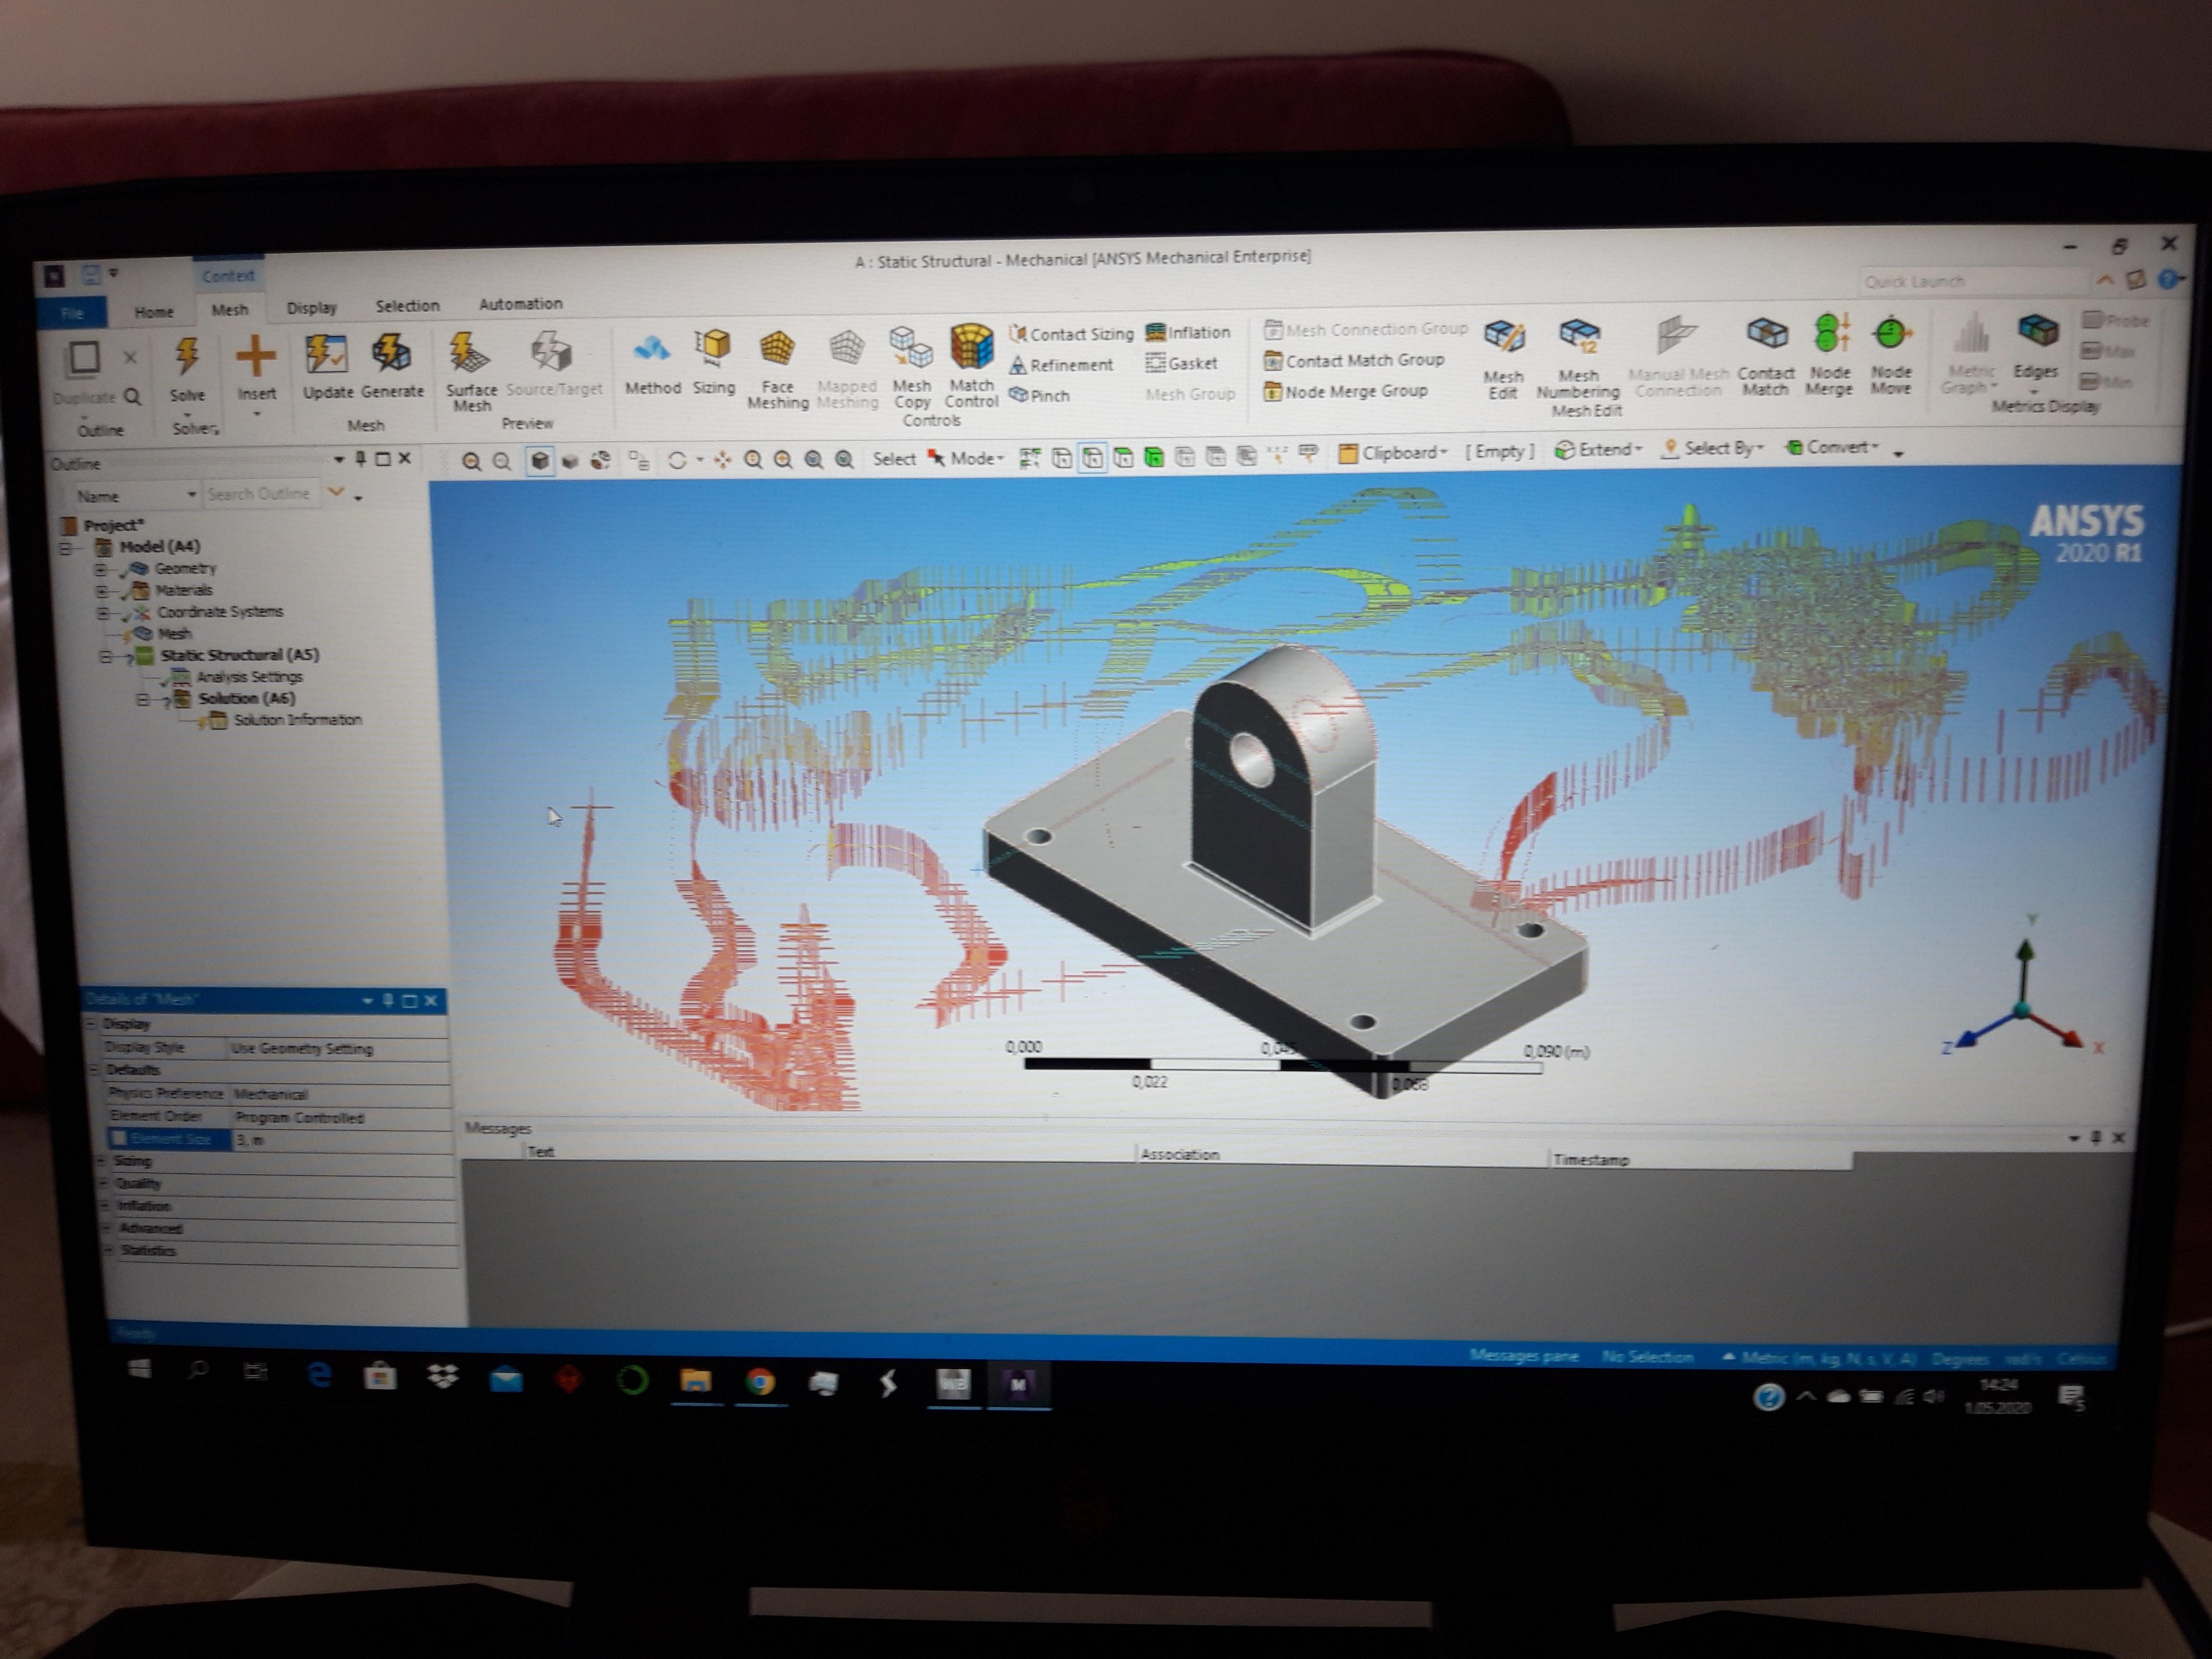Enable the Vertex selection filter
Screen dimensions: 2212x1659
(x=1061, y=458)
